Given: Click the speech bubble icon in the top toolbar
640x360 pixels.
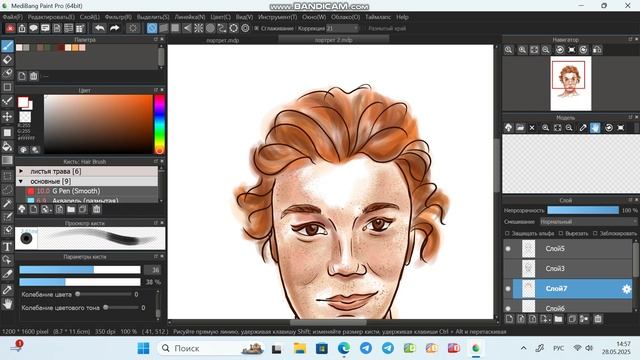Looking at the screenshot, I should (33, 28).
